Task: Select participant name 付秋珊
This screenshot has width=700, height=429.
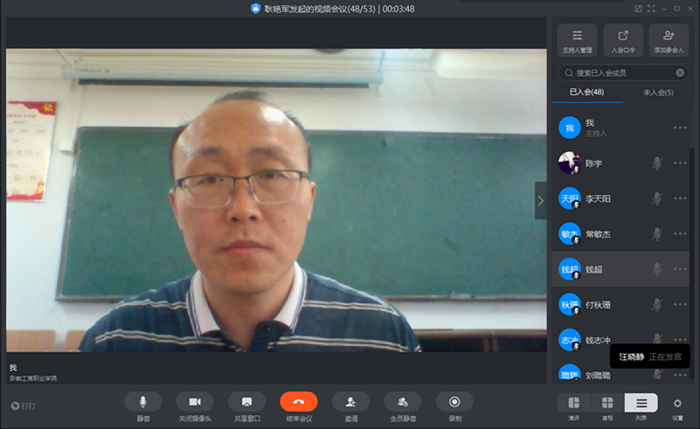Action: 598,305
